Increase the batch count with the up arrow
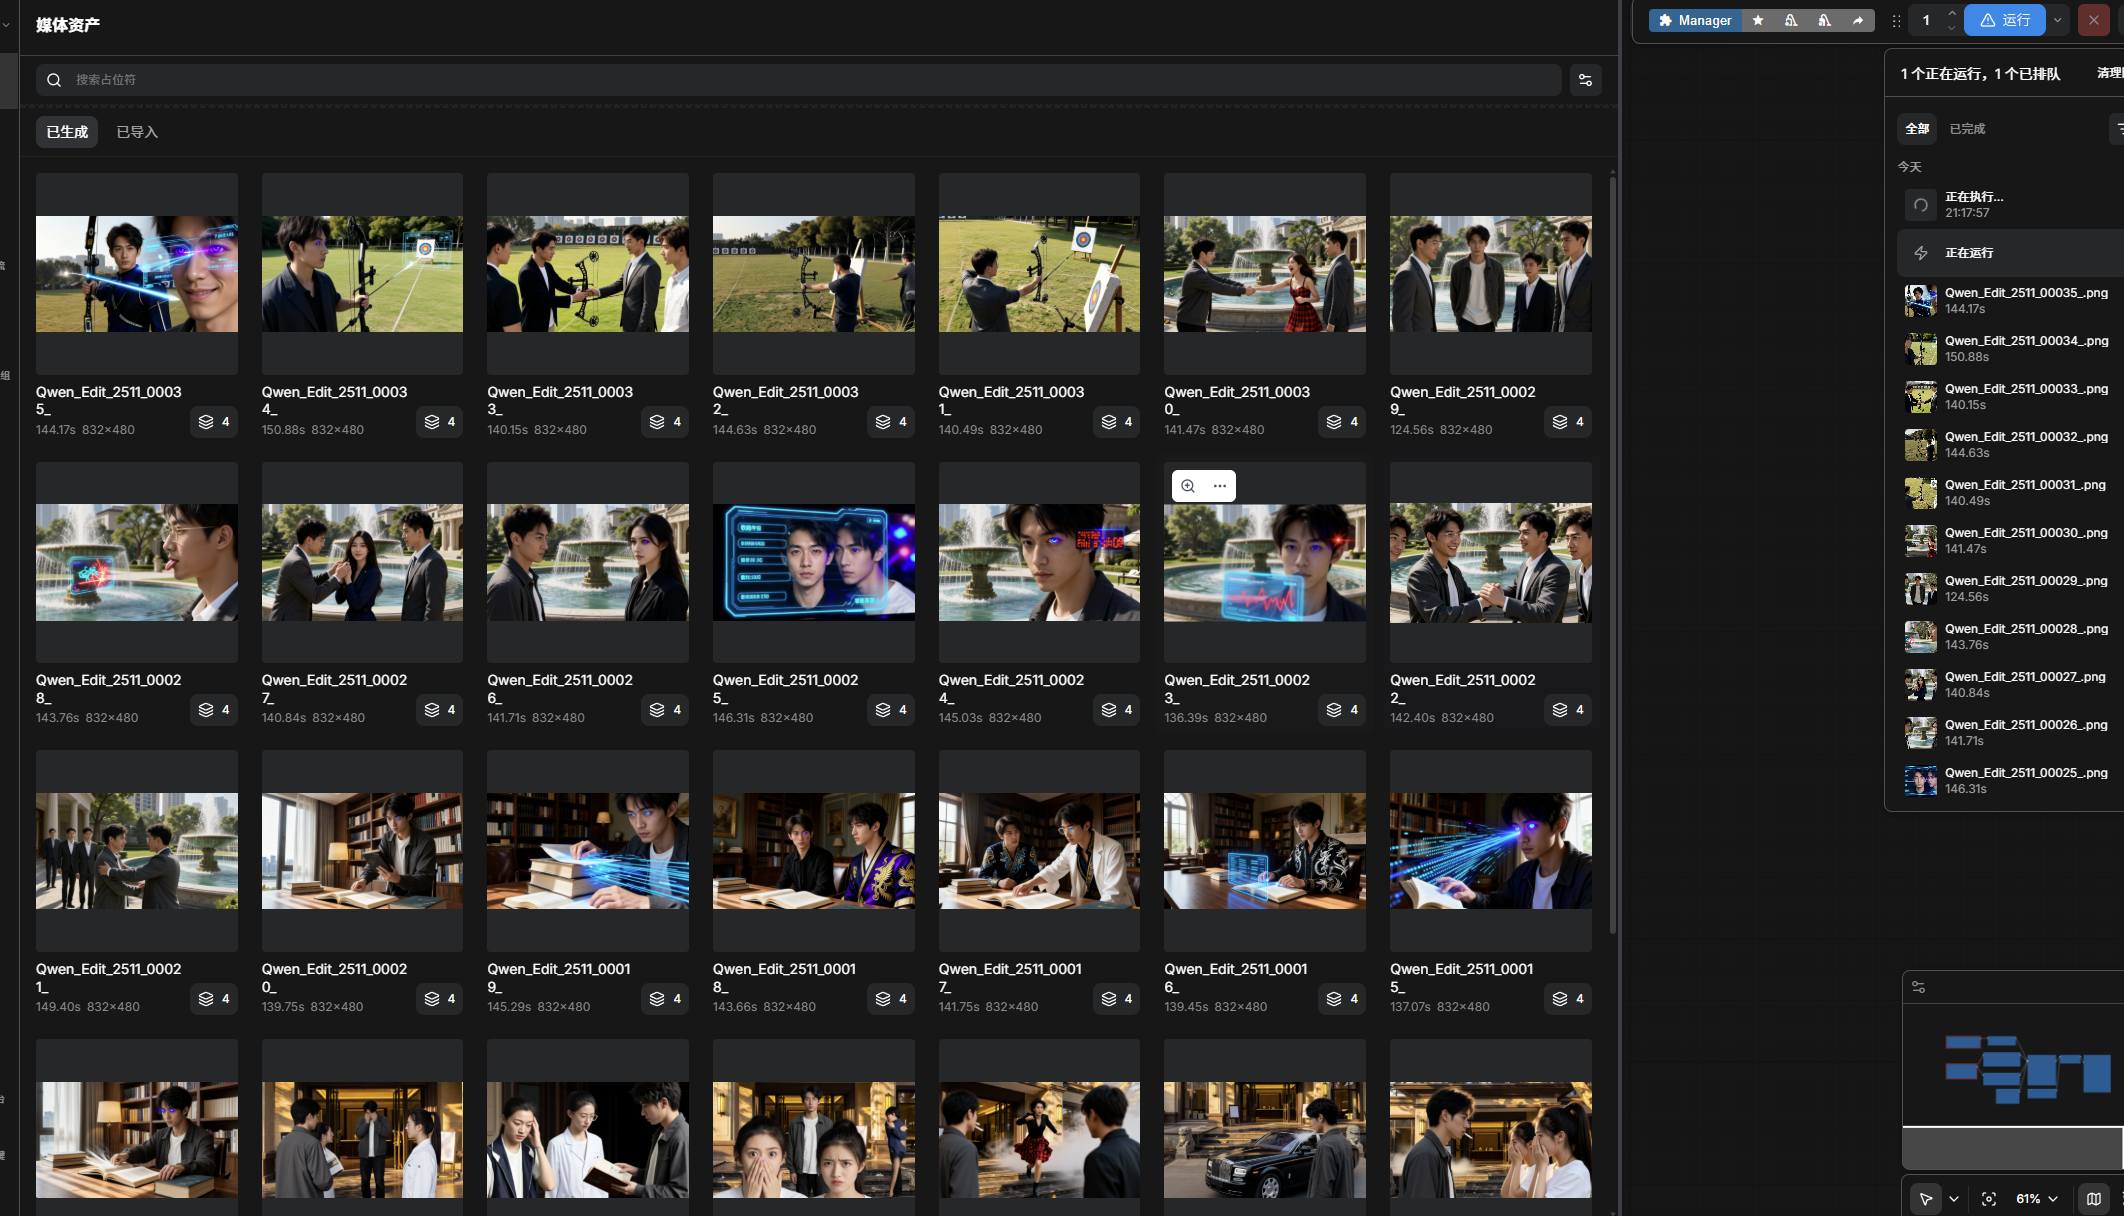The height and width of the screenshot is (1216, 2124). 1951,13
